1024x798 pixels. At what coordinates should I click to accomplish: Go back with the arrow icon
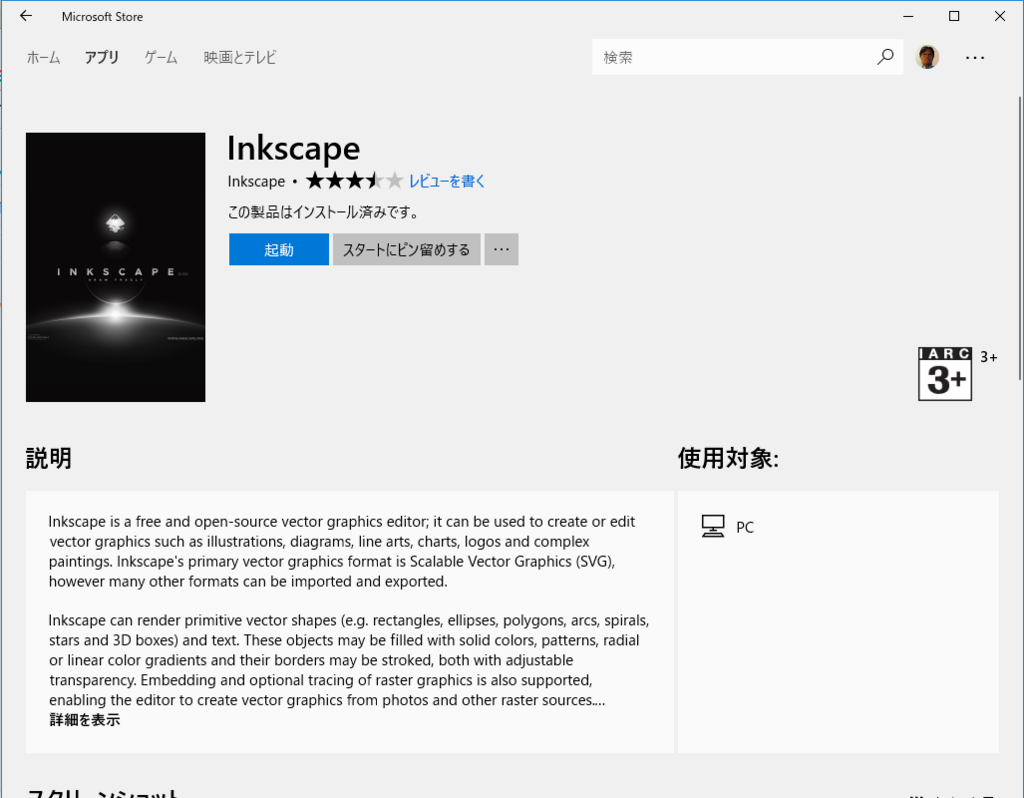(25, 16)
